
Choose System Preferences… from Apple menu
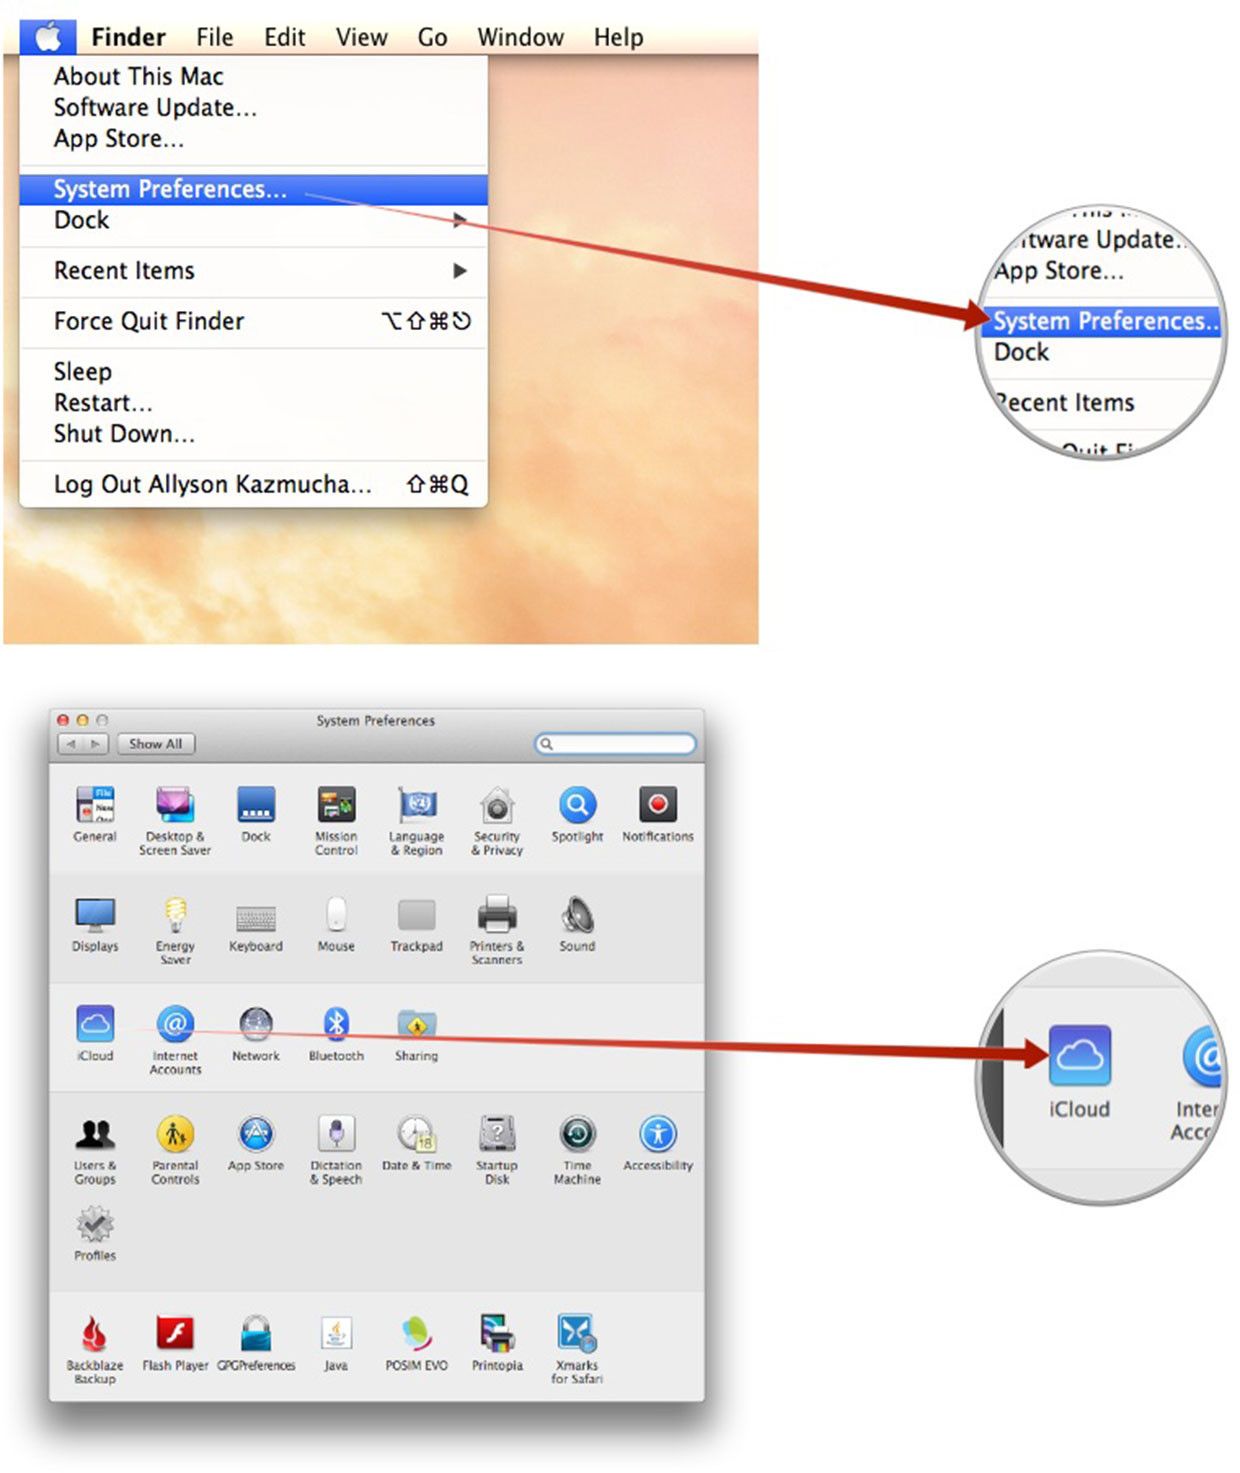[x=170, y=189]
